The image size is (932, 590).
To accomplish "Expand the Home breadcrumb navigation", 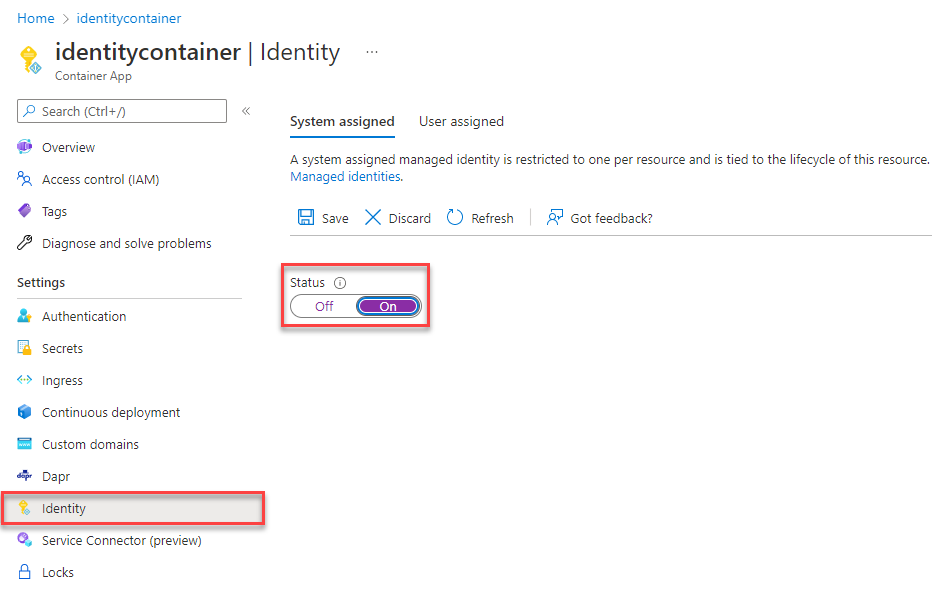I will (x=35, y=18).
